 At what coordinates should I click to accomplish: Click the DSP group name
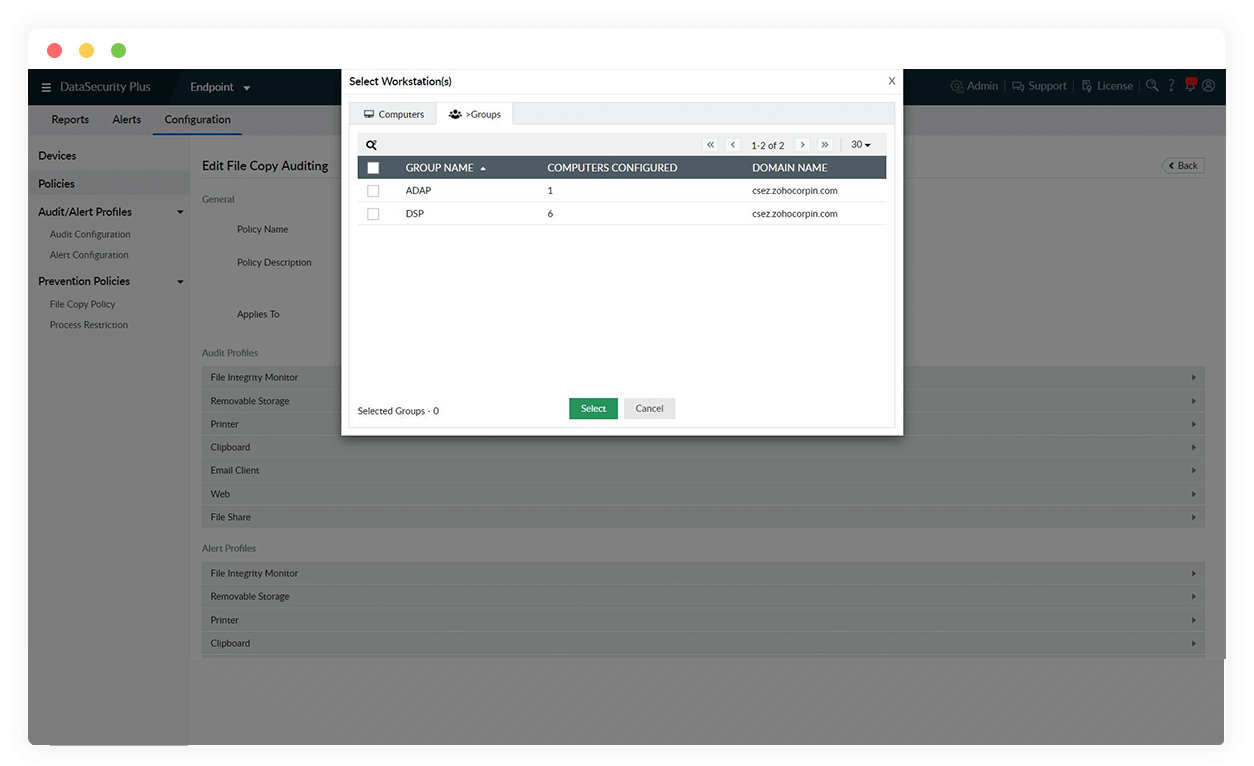point(415,214)
